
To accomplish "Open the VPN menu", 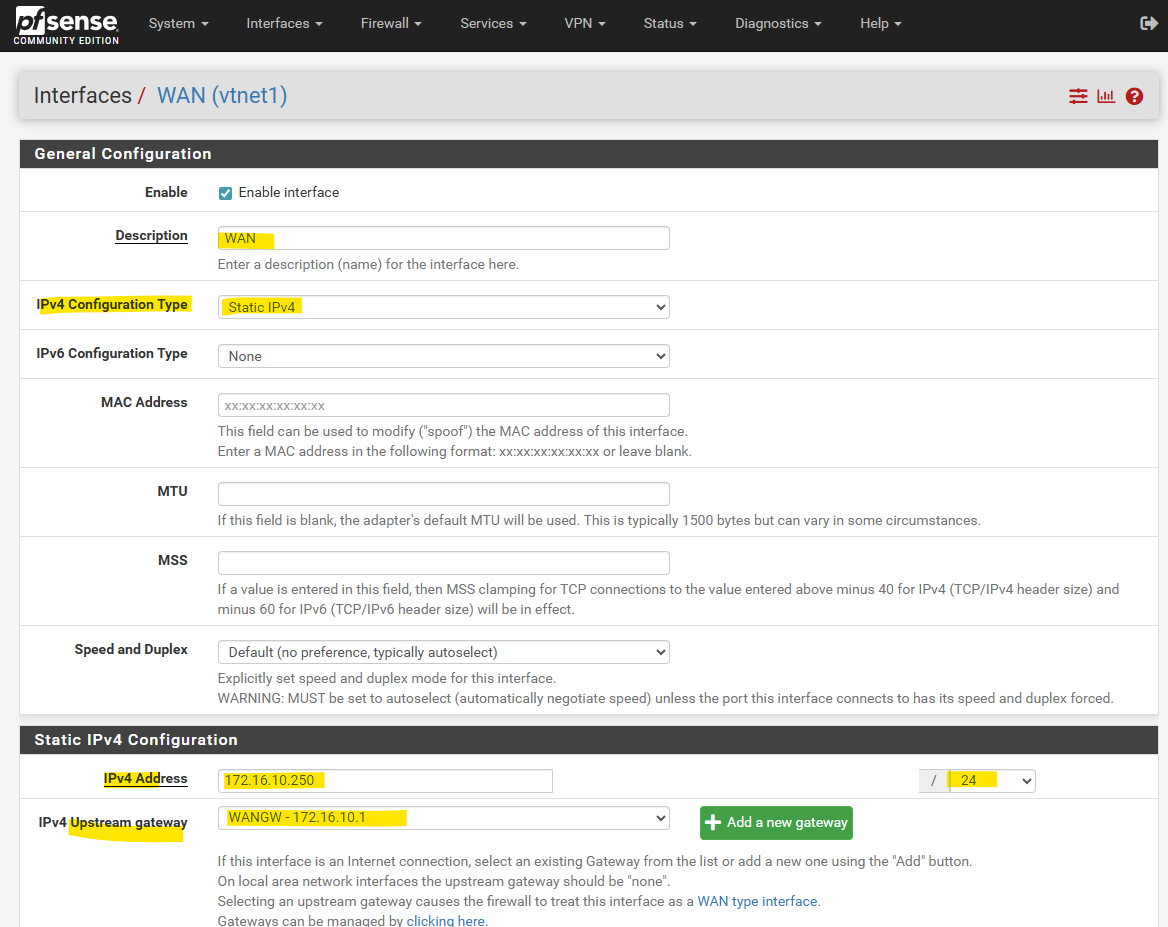I will tap(585, 23).
